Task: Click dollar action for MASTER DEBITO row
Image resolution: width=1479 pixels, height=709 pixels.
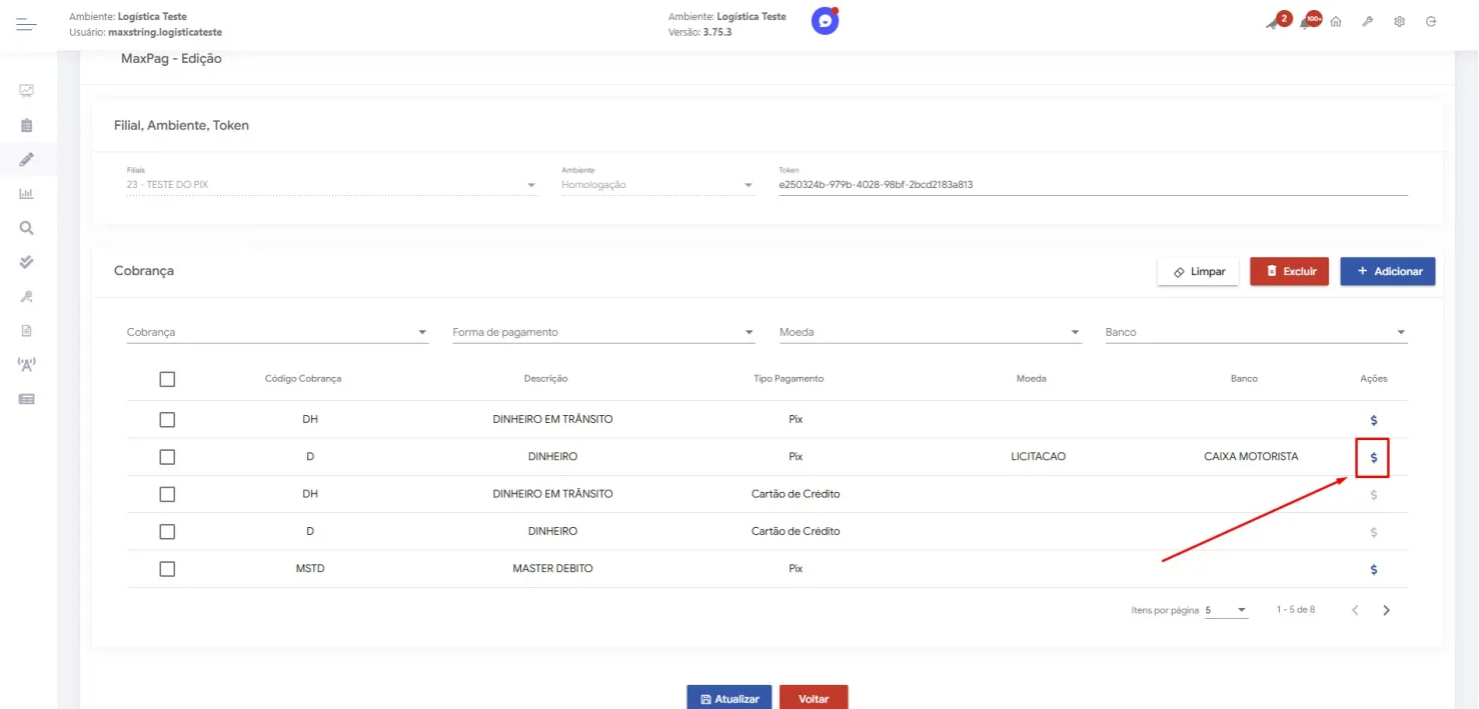Action: coord(1373,569)
